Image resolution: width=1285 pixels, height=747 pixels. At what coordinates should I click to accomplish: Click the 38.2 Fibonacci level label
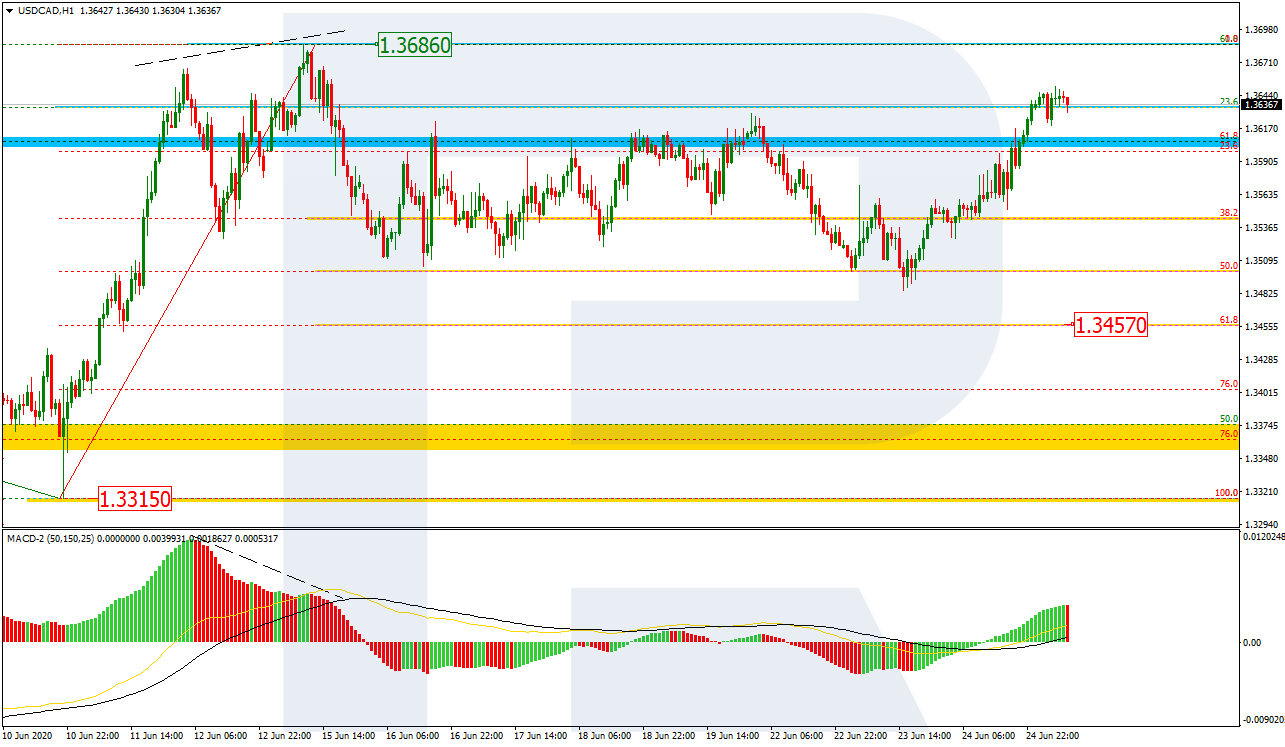1229,213
